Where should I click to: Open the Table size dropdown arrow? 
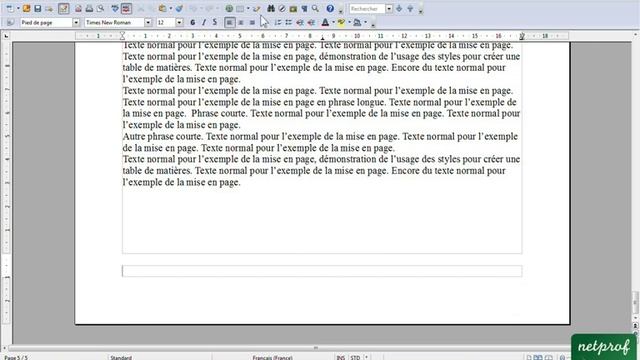pos(248,9)
